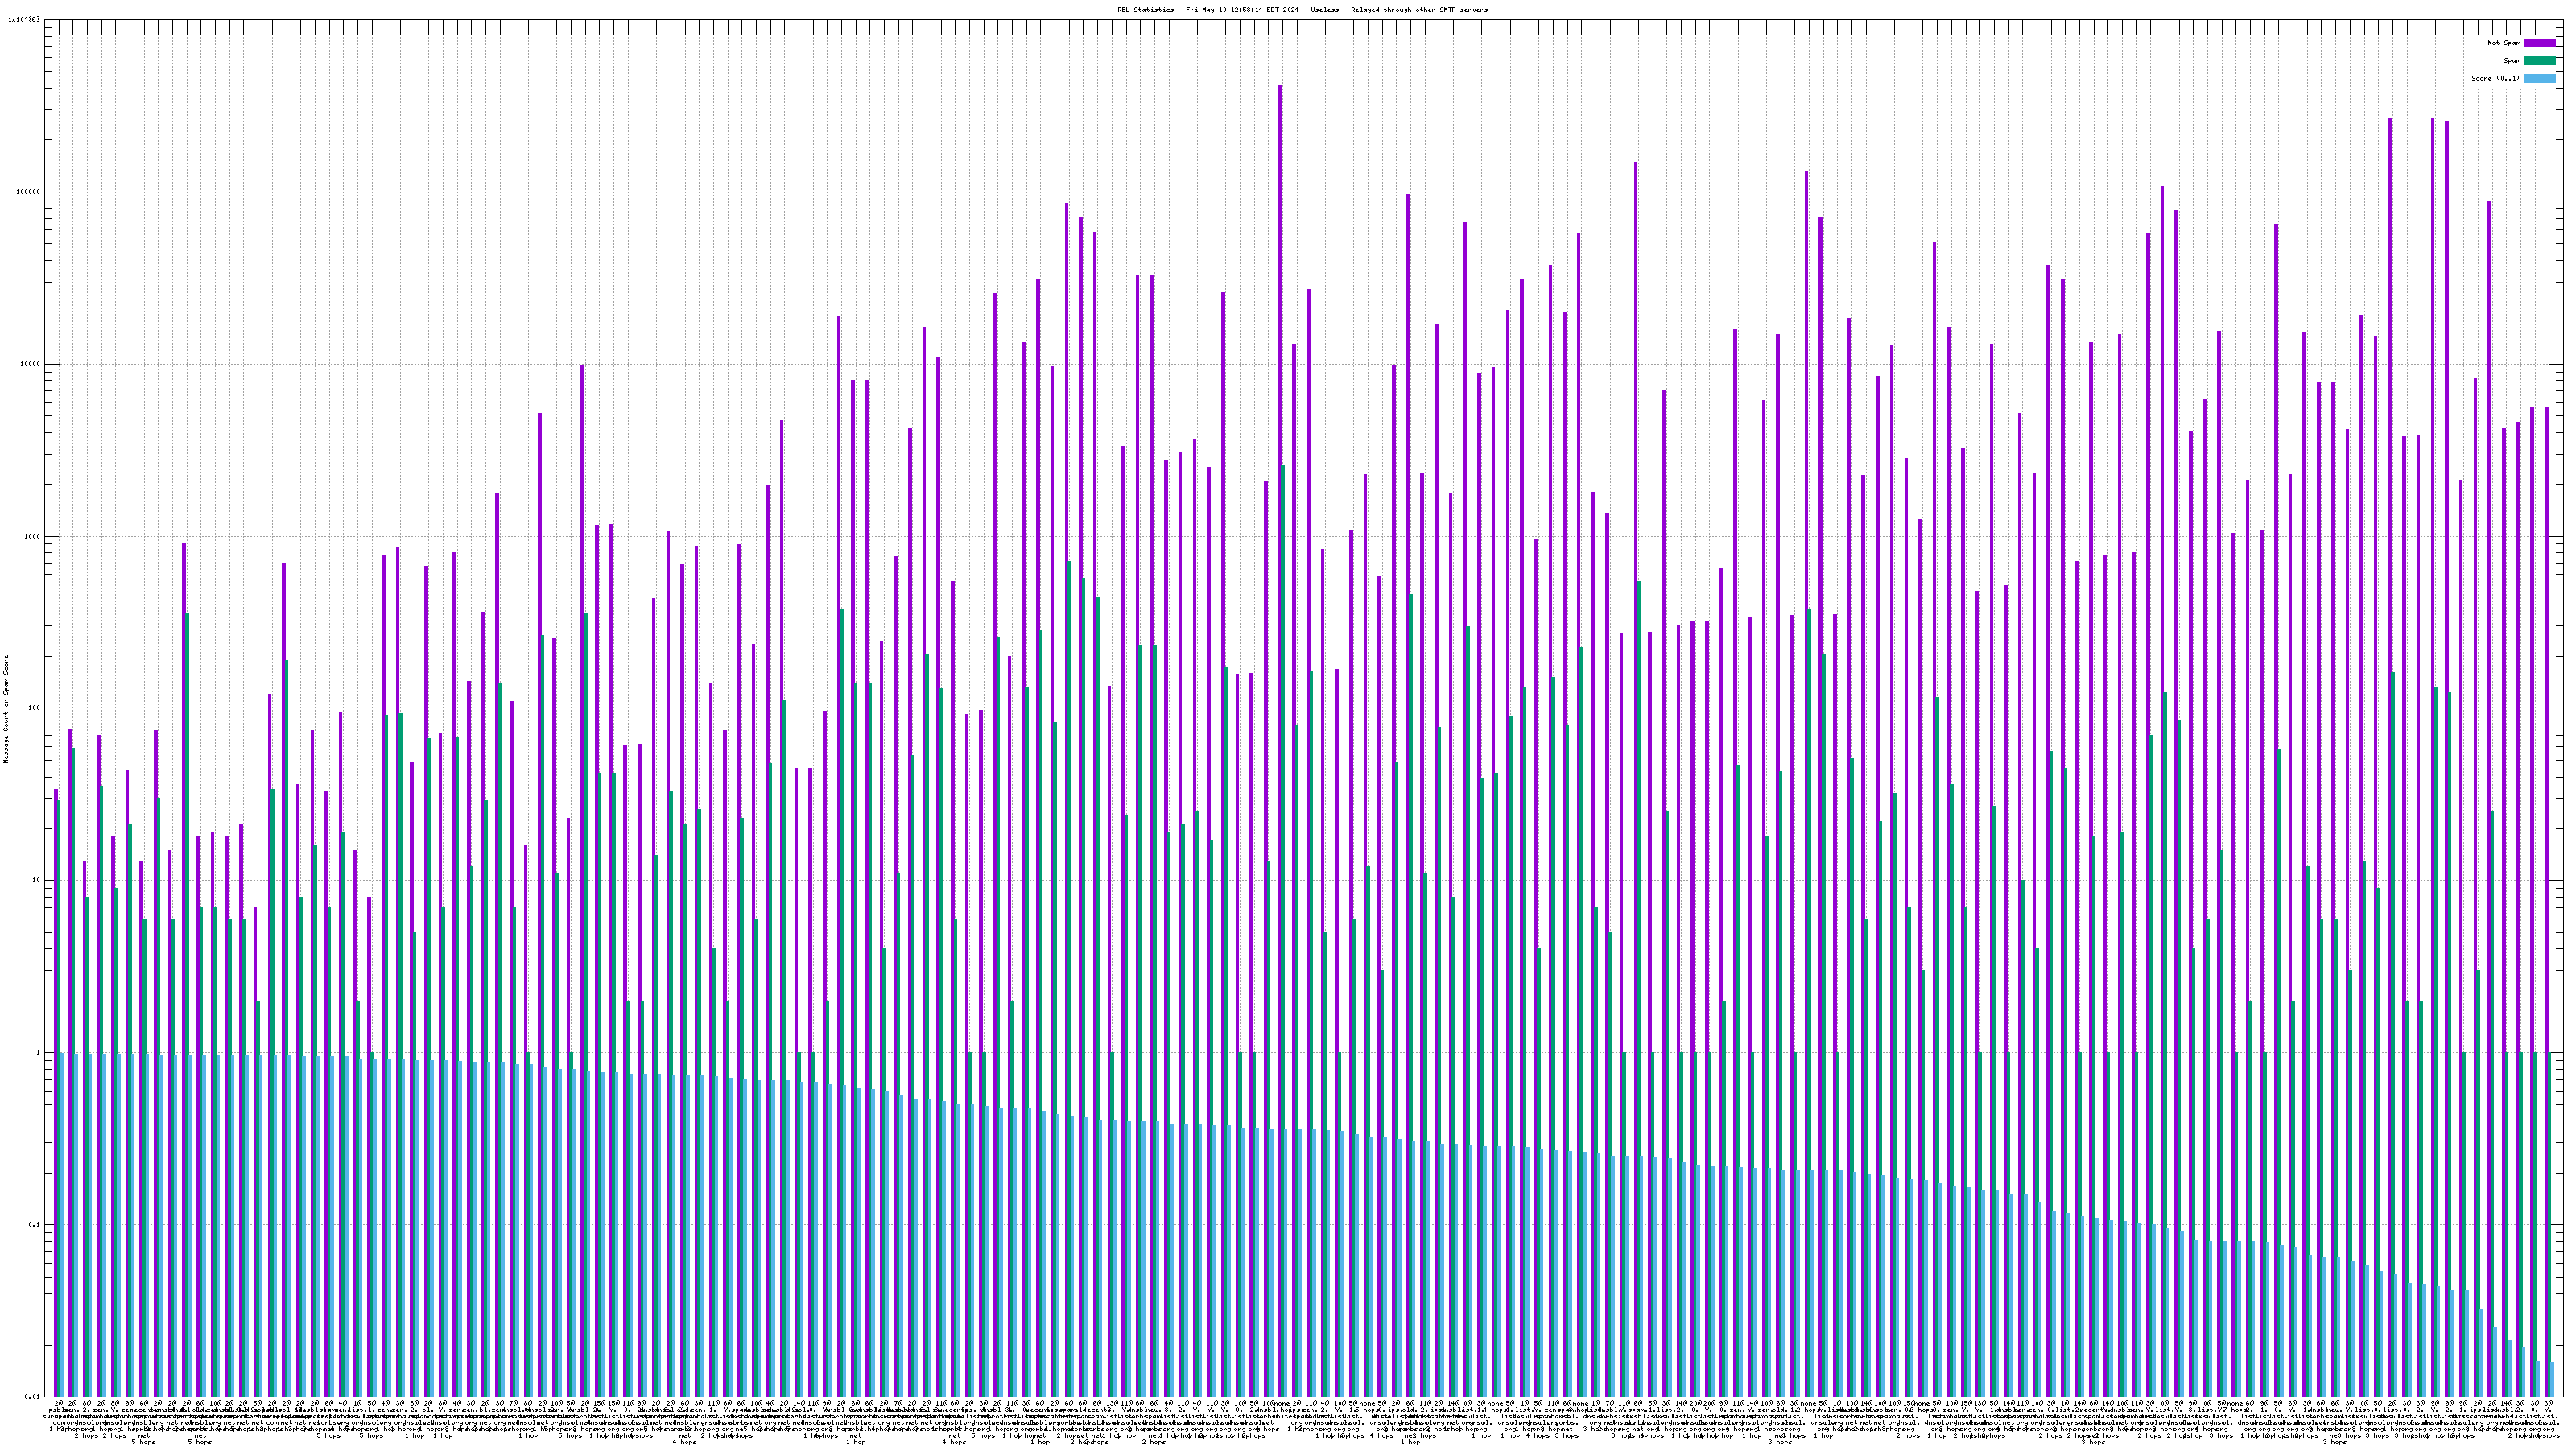The height and width of the screenshot is (1449, 2576).
Task: Click the 1000 y-axis tick label
Action: coord(33,536)
